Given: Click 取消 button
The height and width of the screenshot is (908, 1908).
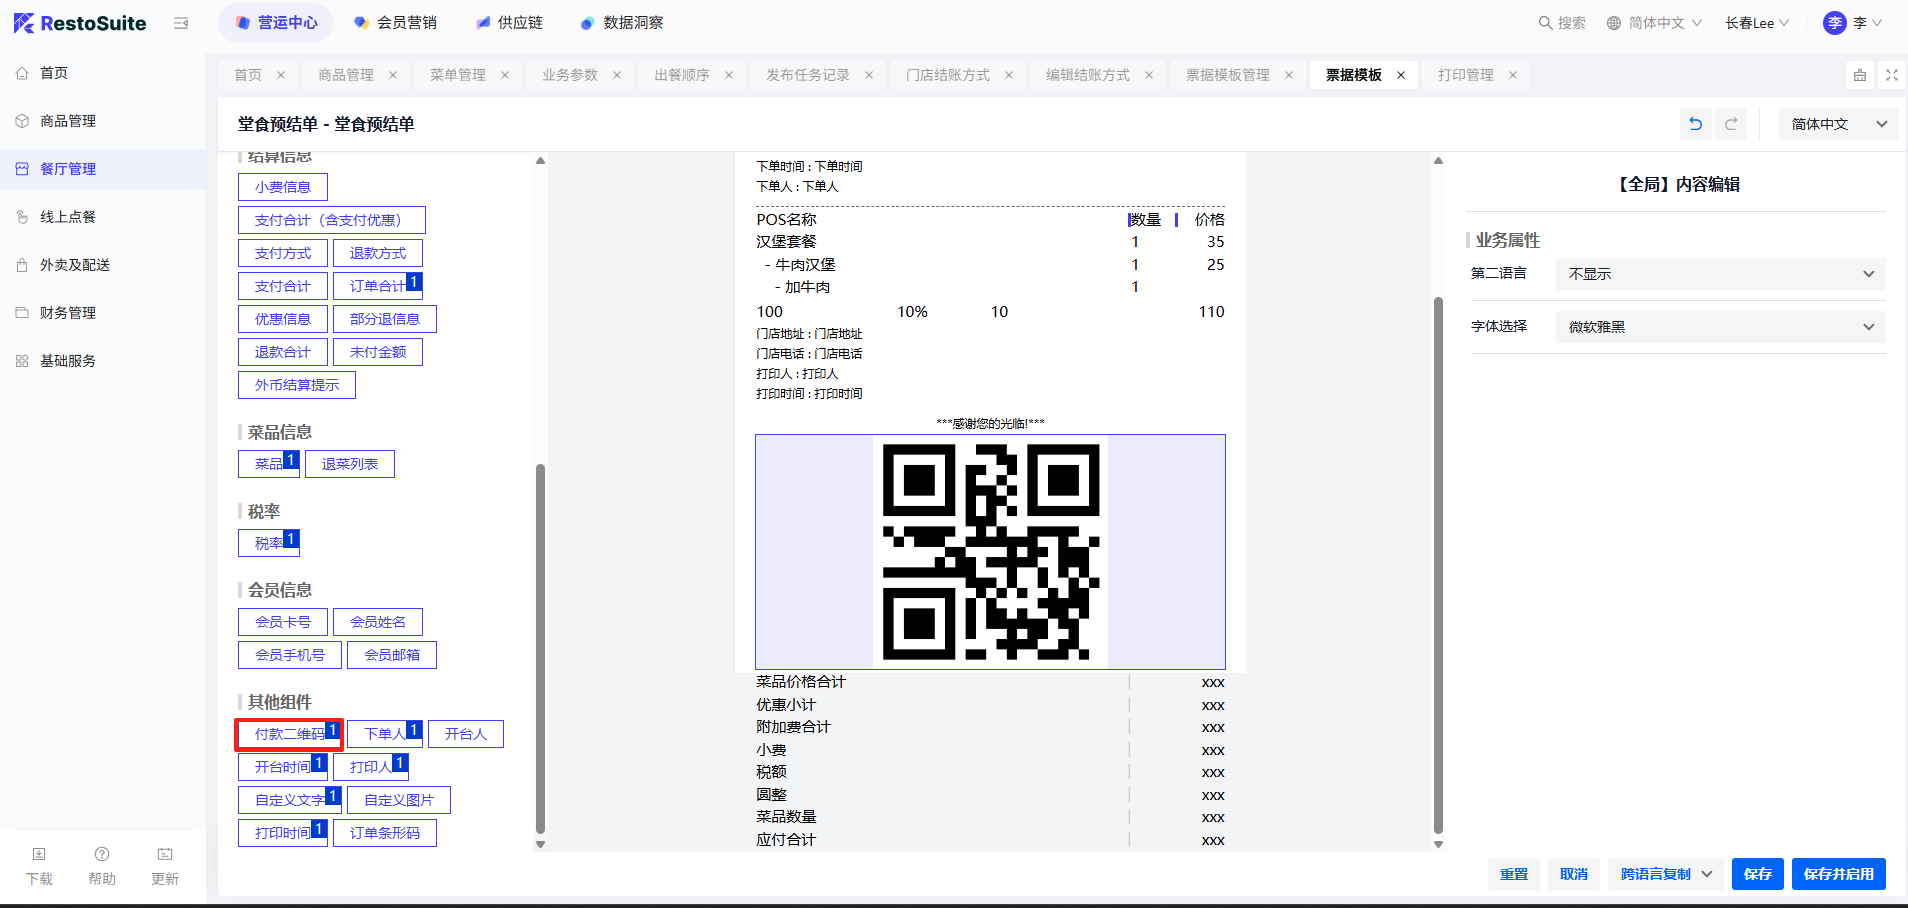Looking at the screenshot, I should [x=1574, y=874].
